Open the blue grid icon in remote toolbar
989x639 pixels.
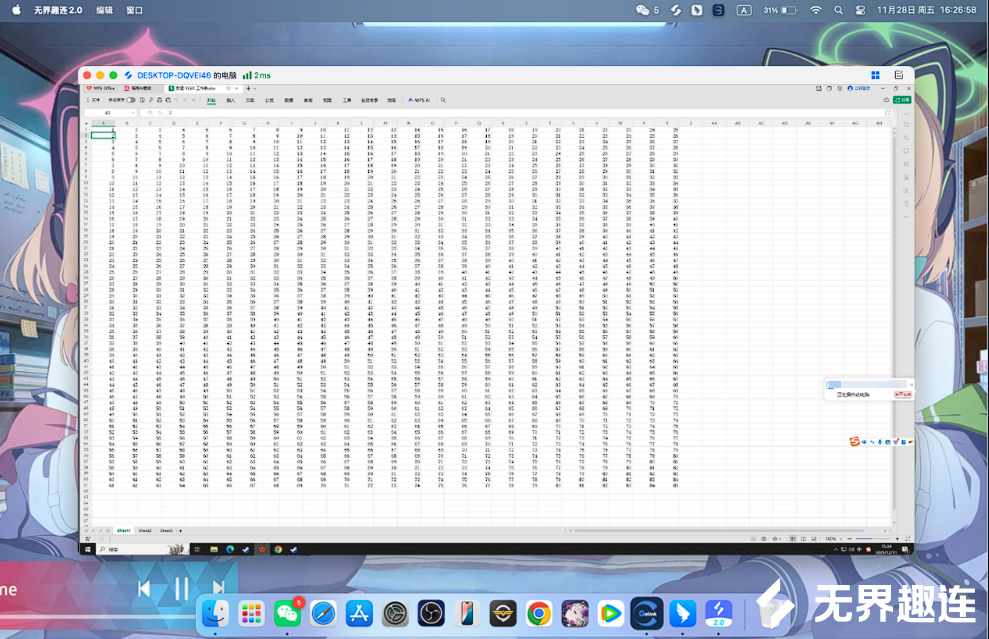876,75
